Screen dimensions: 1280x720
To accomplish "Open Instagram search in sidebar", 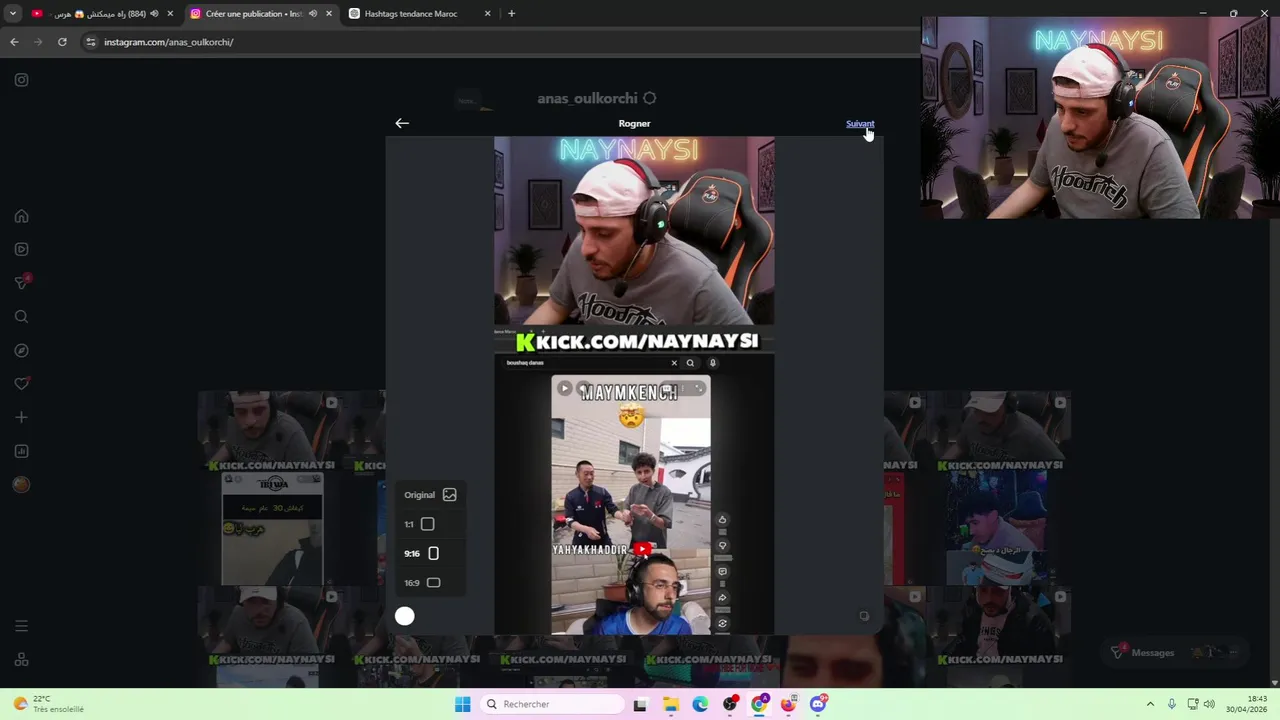I will coord(21,317).
